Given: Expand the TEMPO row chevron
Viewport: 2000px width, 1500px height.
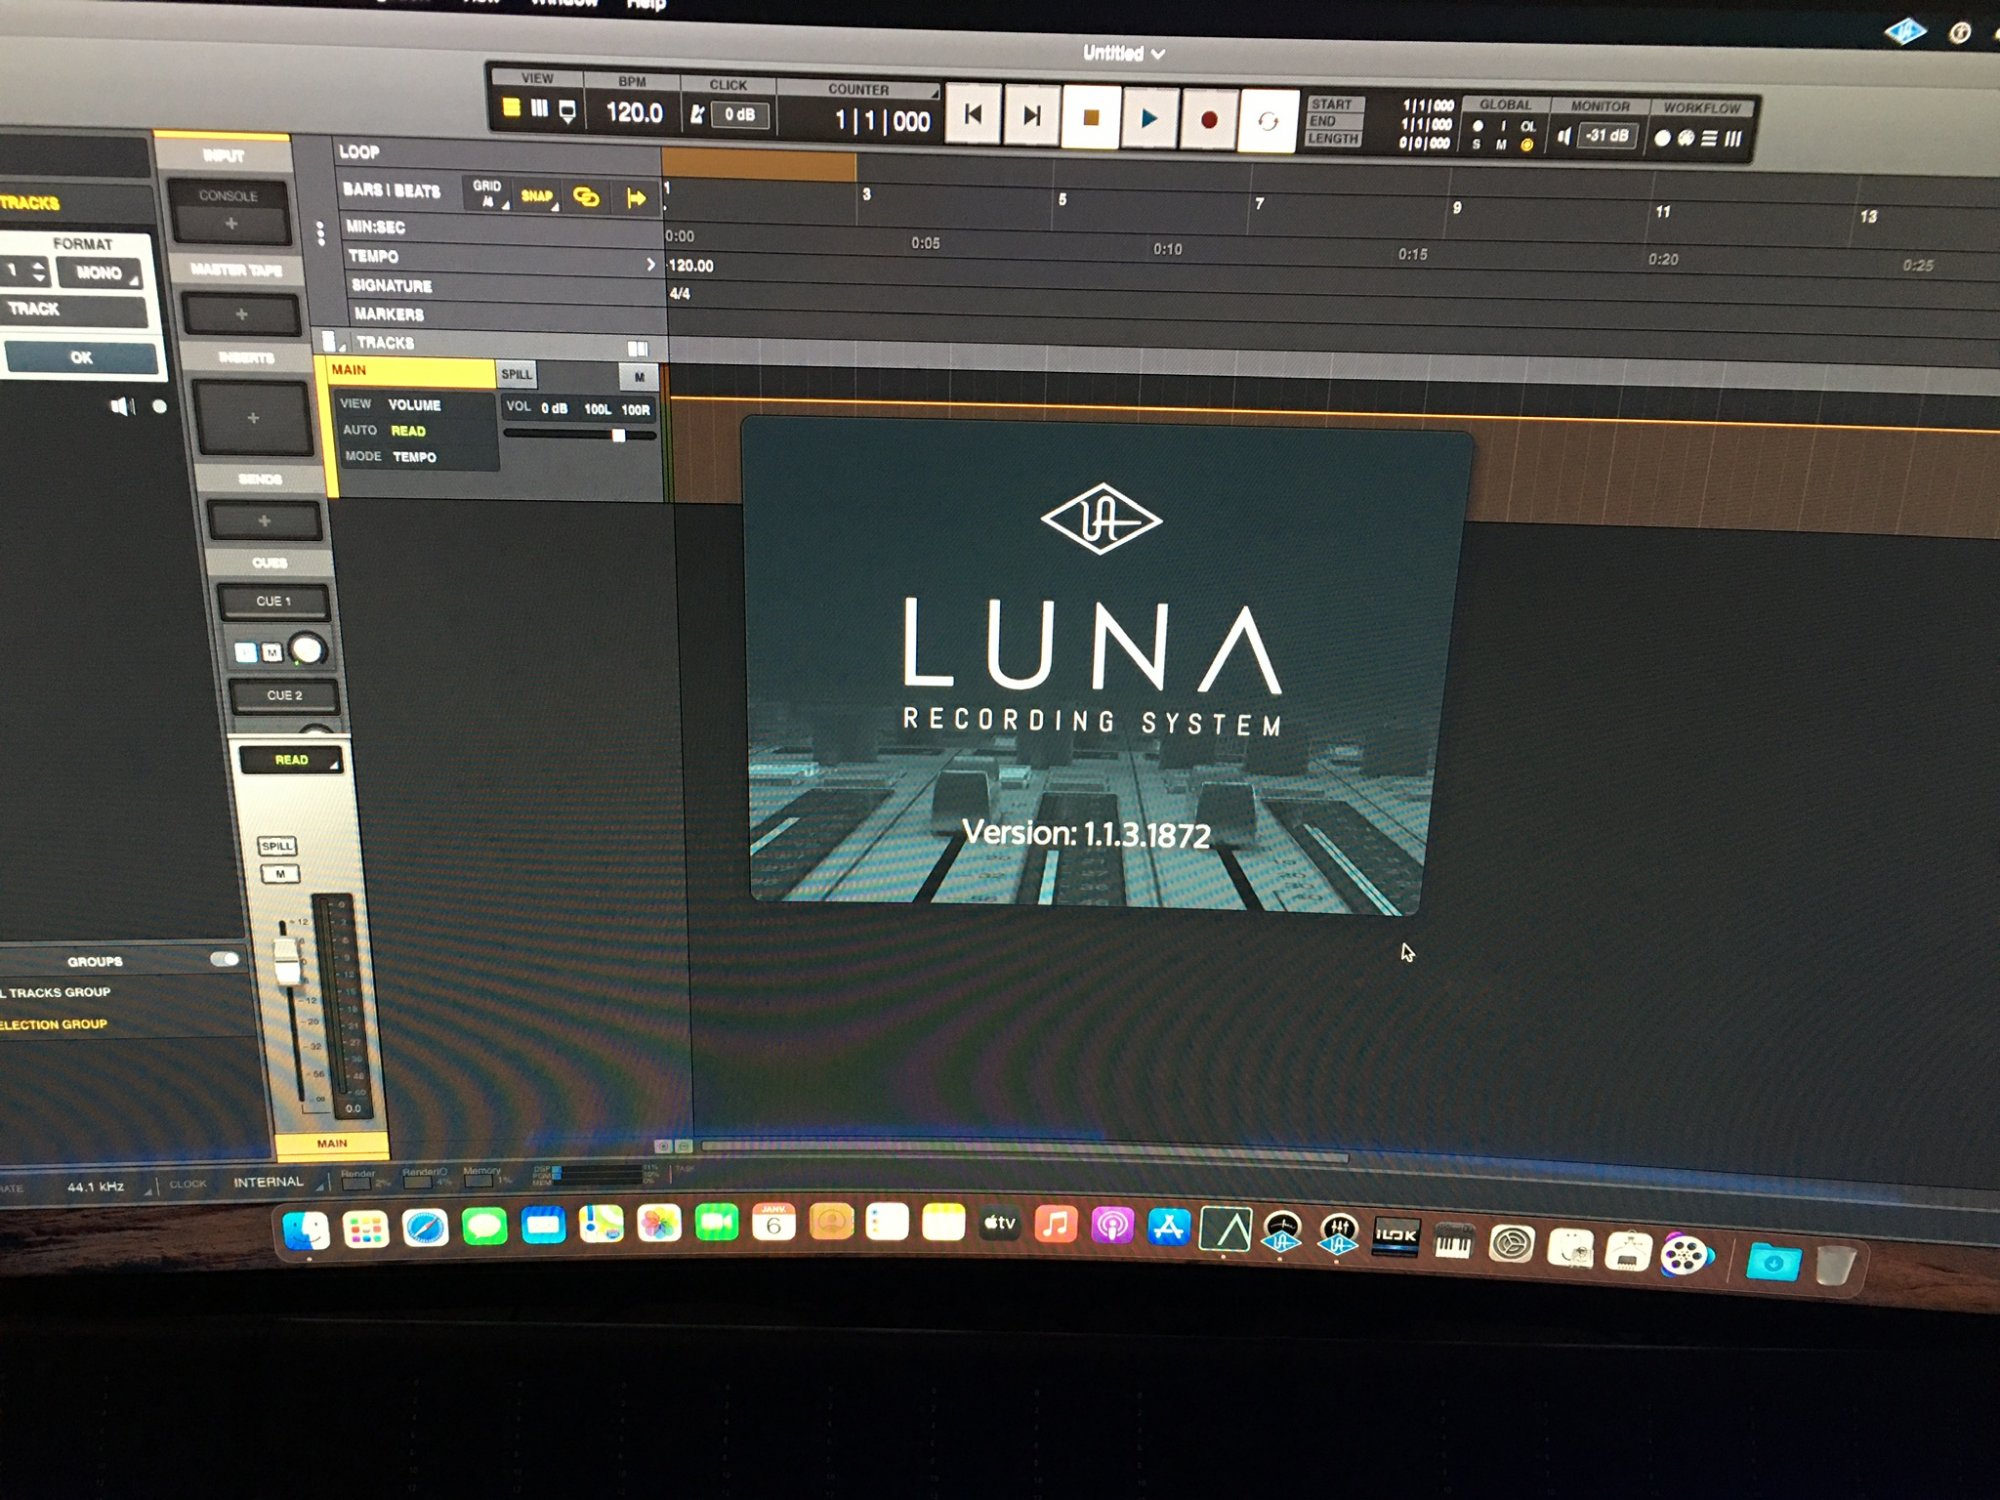Looking at the screenshot, I should point(650,265).
